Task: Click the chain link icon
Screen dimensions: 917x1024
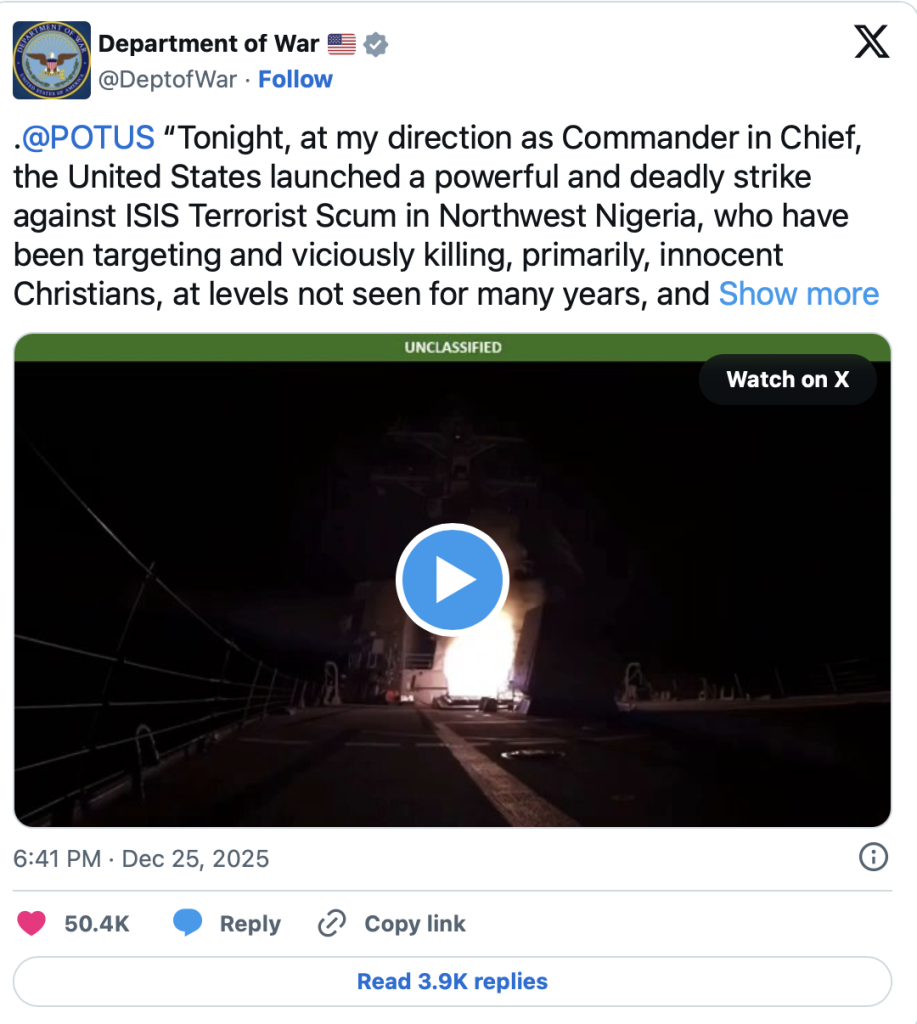Action: click(331, 923)
